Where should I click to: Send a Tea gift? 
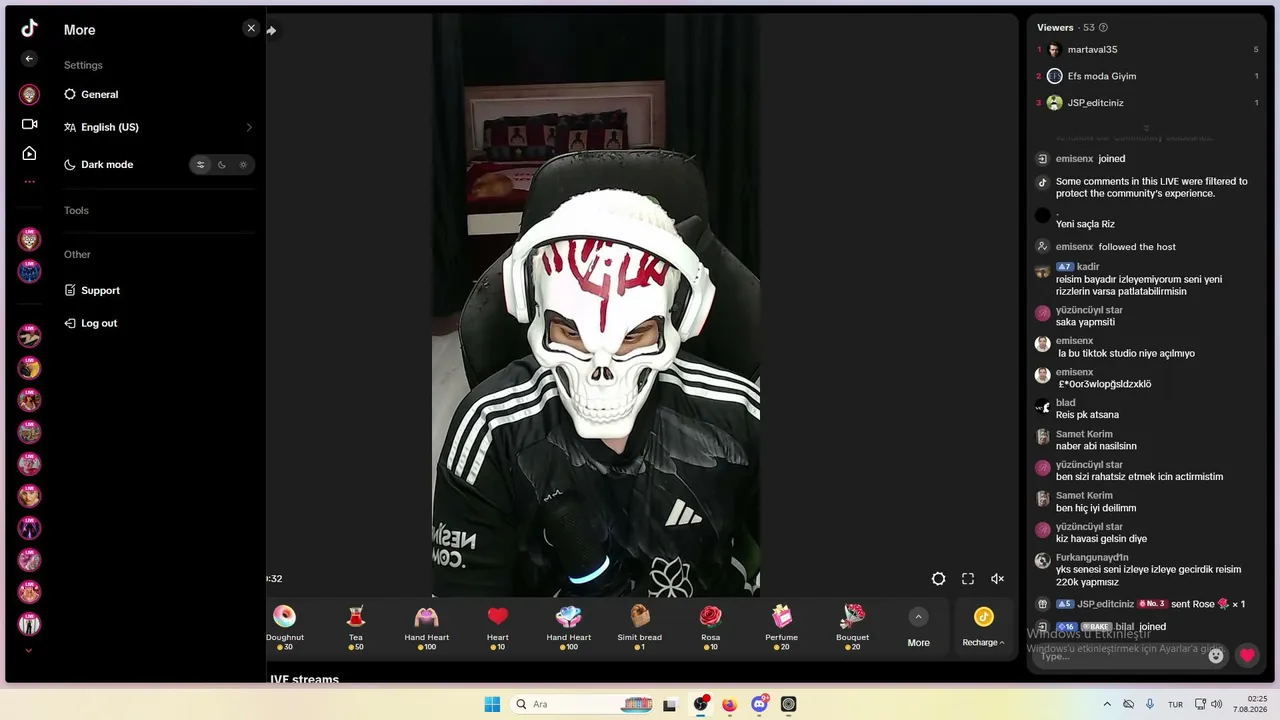(356, 627)
